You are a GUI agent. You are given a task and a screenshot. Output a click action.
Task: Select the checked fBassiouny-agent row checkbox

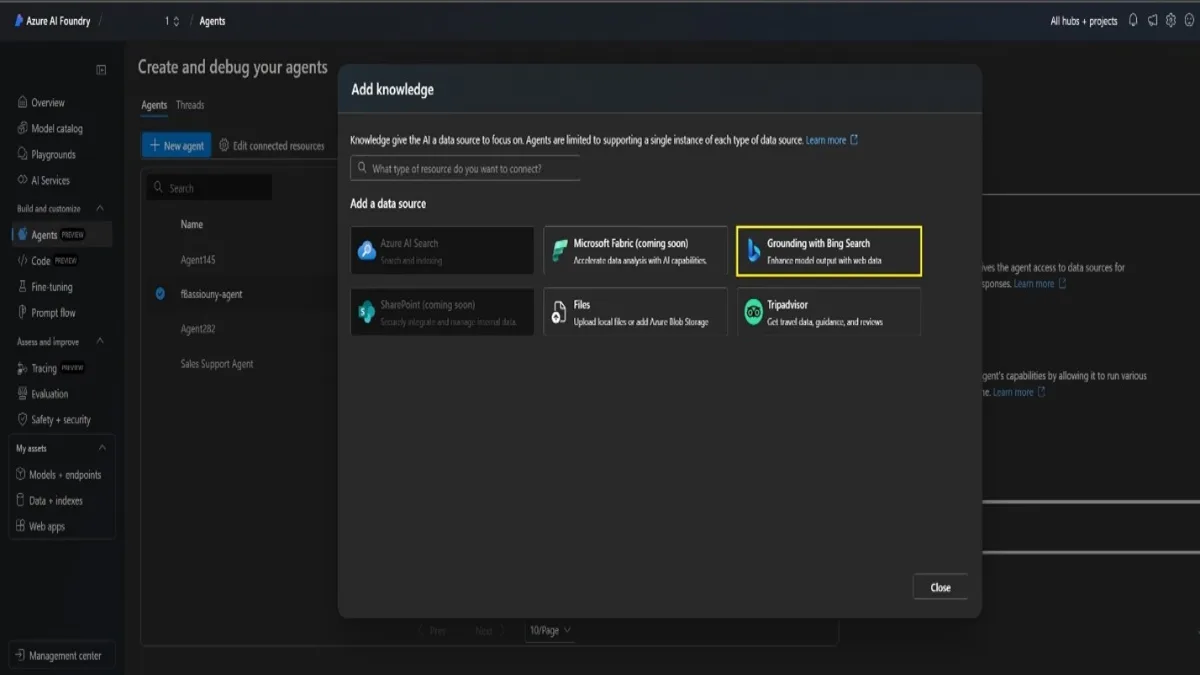pos(160,294)
